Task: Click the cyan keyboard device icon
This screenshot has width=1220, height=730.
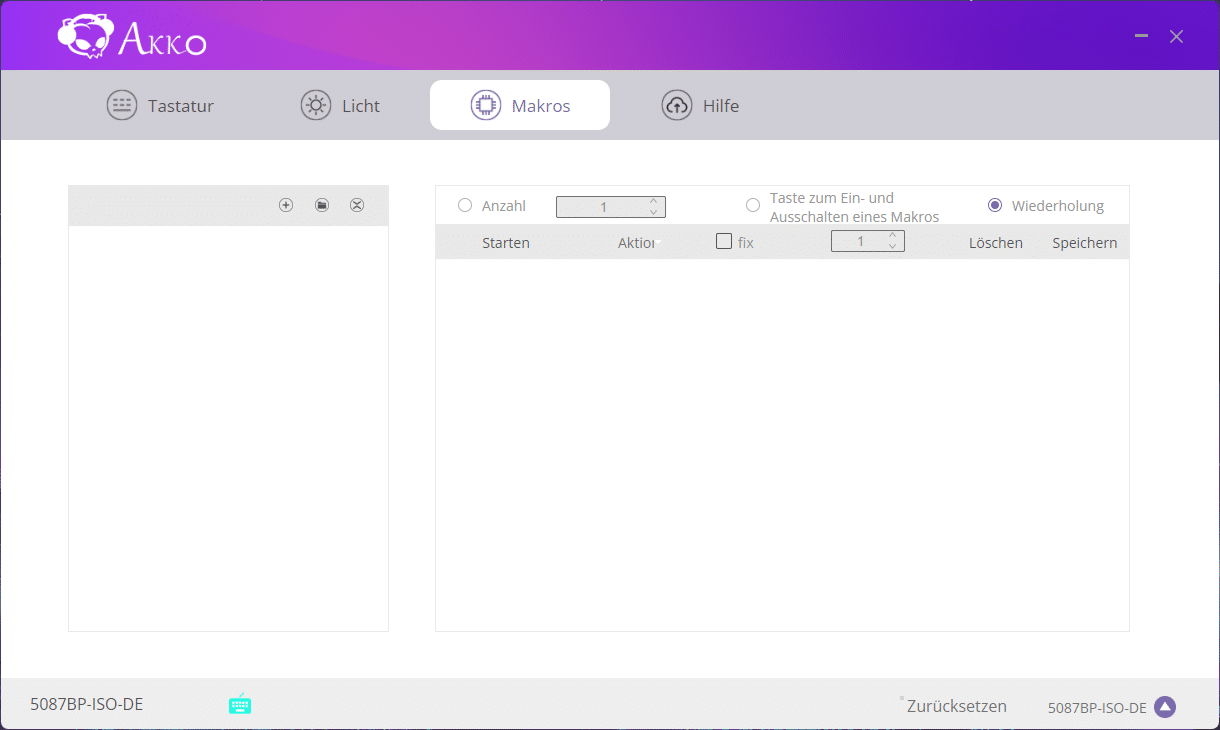Action: tap(240, 704)
